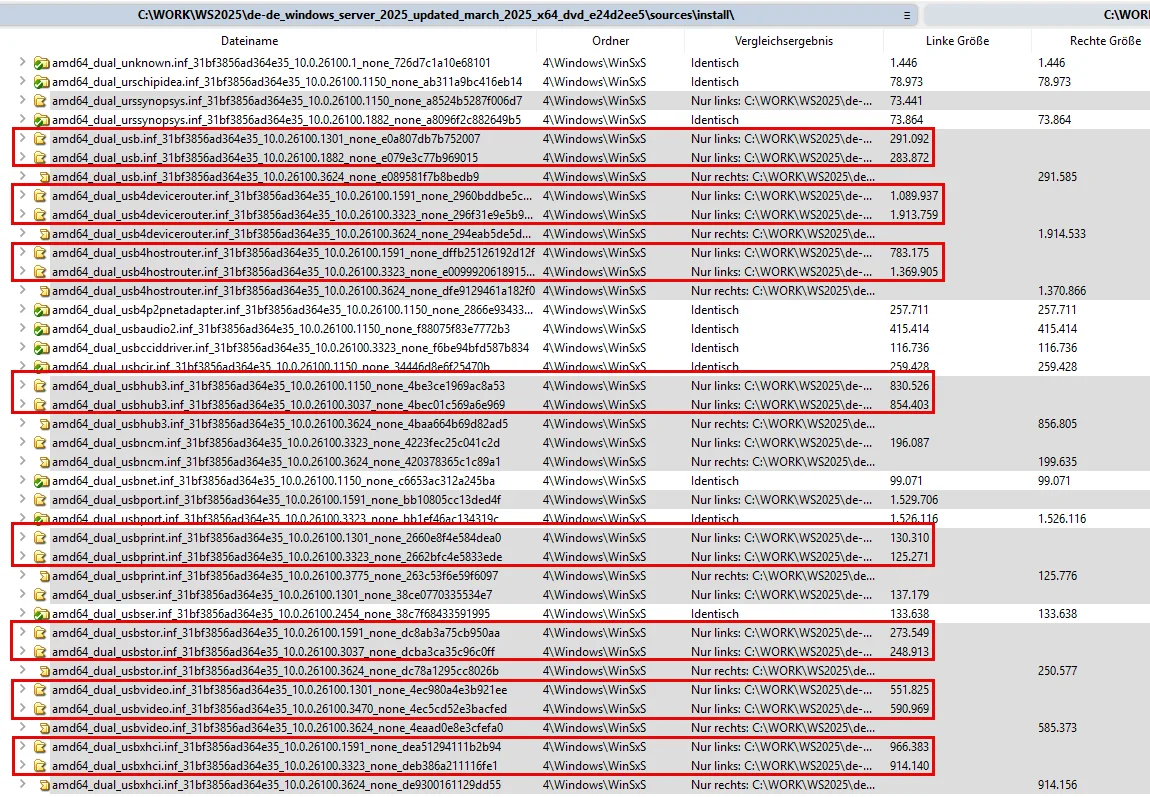Click right size value 199.635
The width and height of the screenshot is (1150, 797).
1058,462
